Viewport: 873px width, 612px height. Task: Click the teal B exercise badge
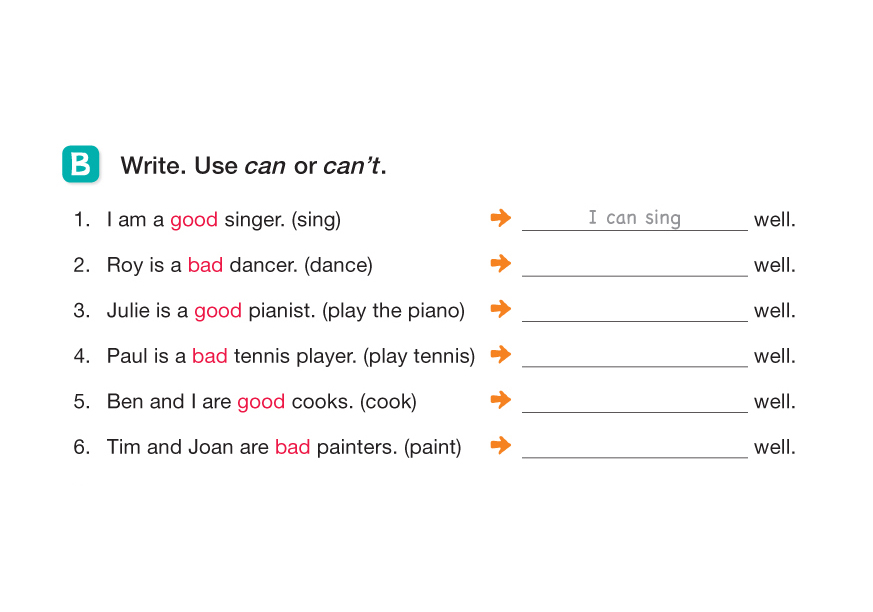(x=80, y=164)
